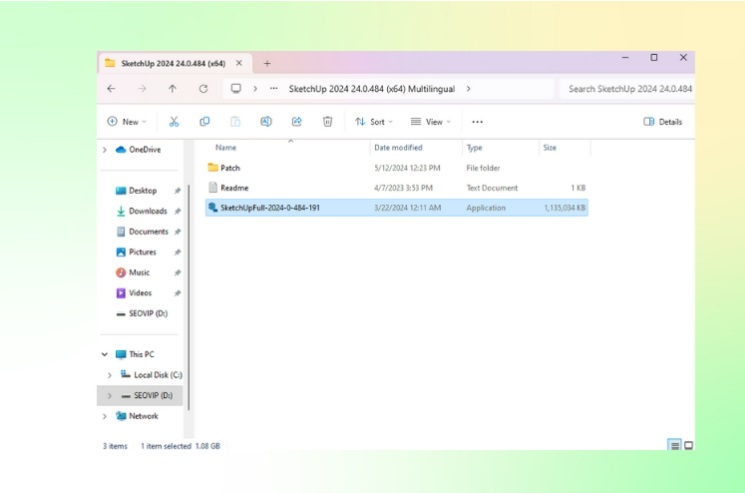This screenshot has width=745, height=493.
Task: Go up one folder level
Action: [x=172, y=89]
